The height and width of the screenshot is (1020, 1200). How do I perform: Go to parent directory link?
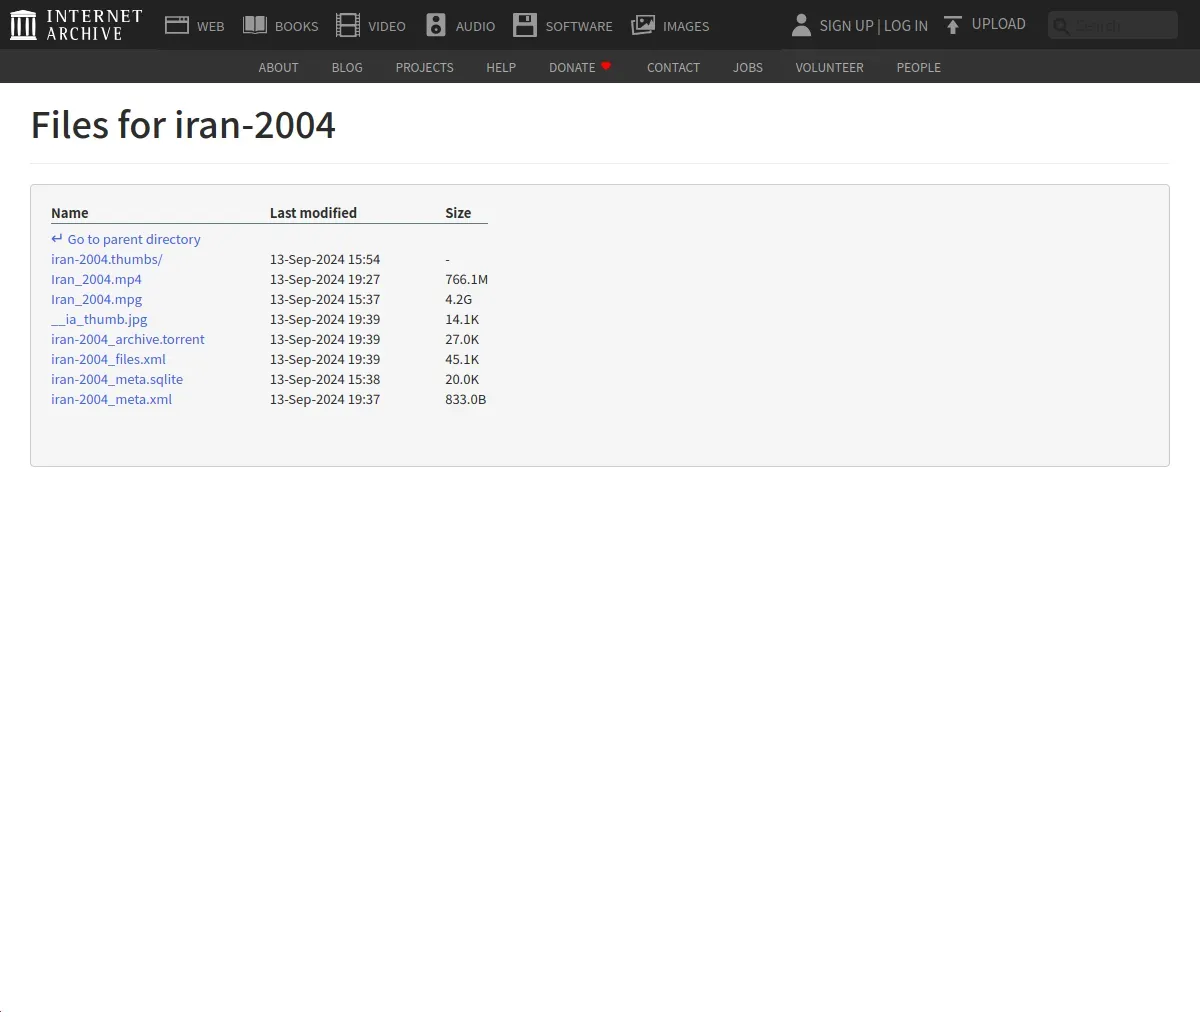point(134,239)
